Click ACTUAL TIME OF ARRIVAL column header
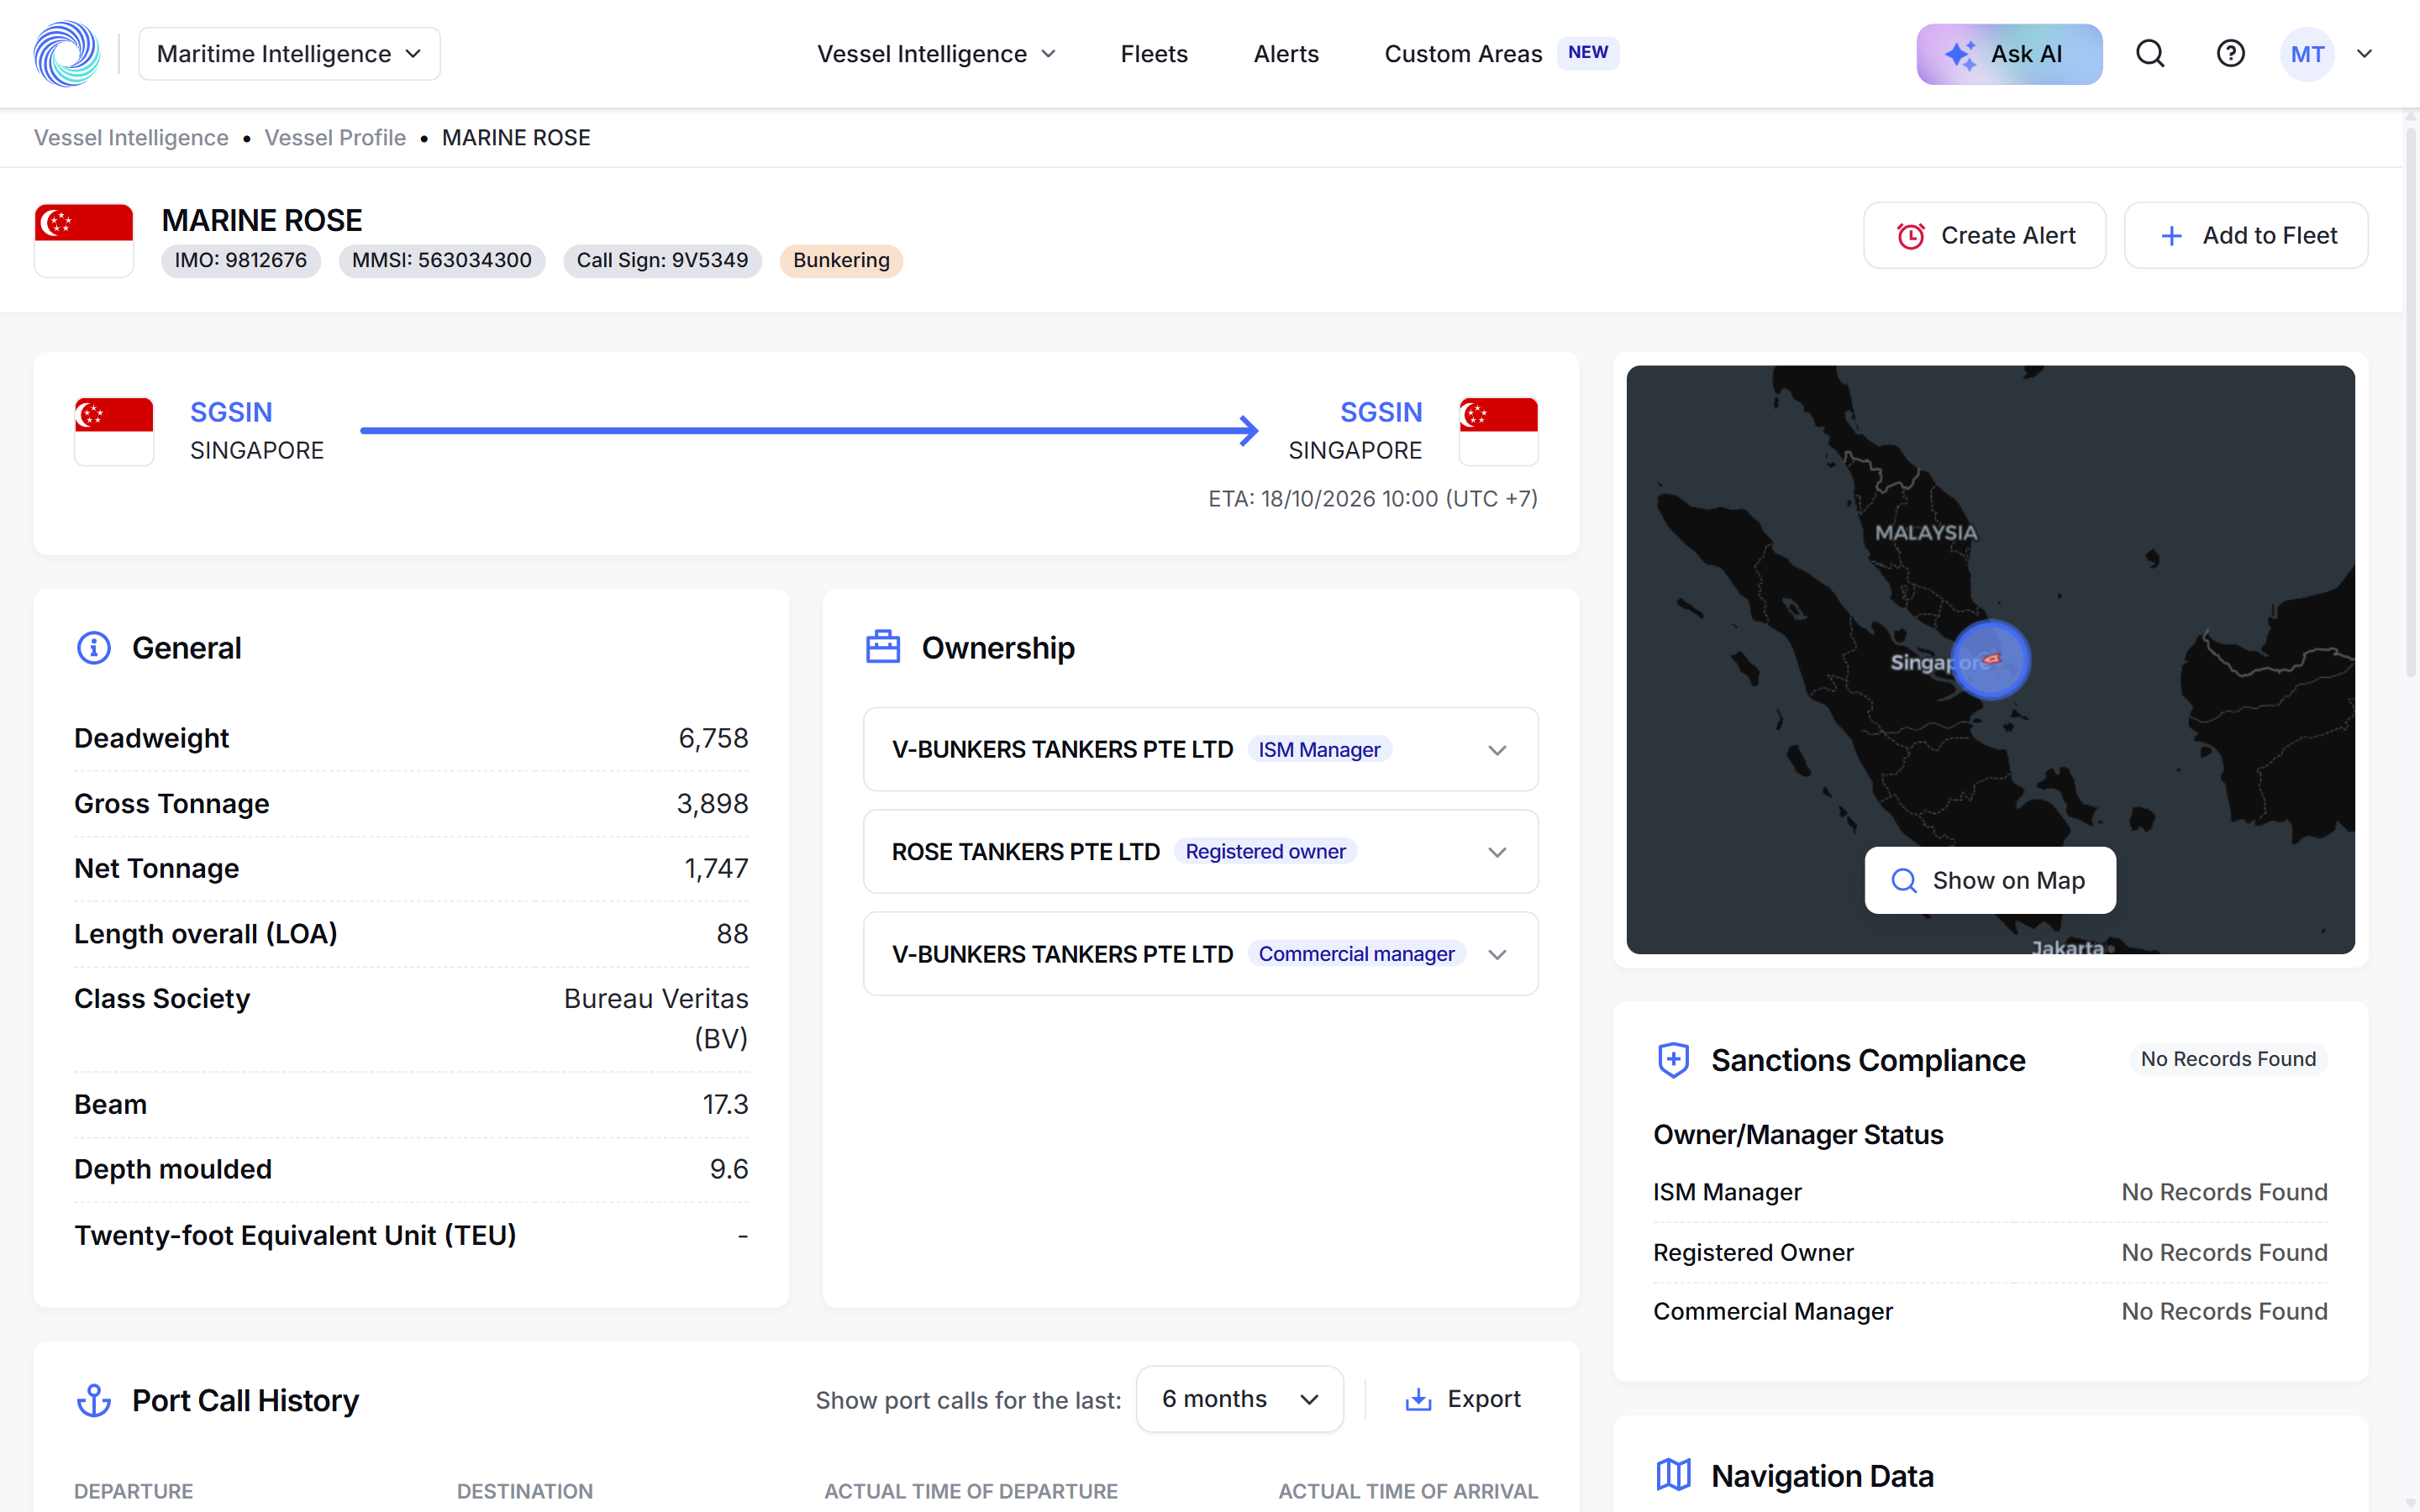Viewport: 2420px width, 1512px height. [x=1408, y=1491]
